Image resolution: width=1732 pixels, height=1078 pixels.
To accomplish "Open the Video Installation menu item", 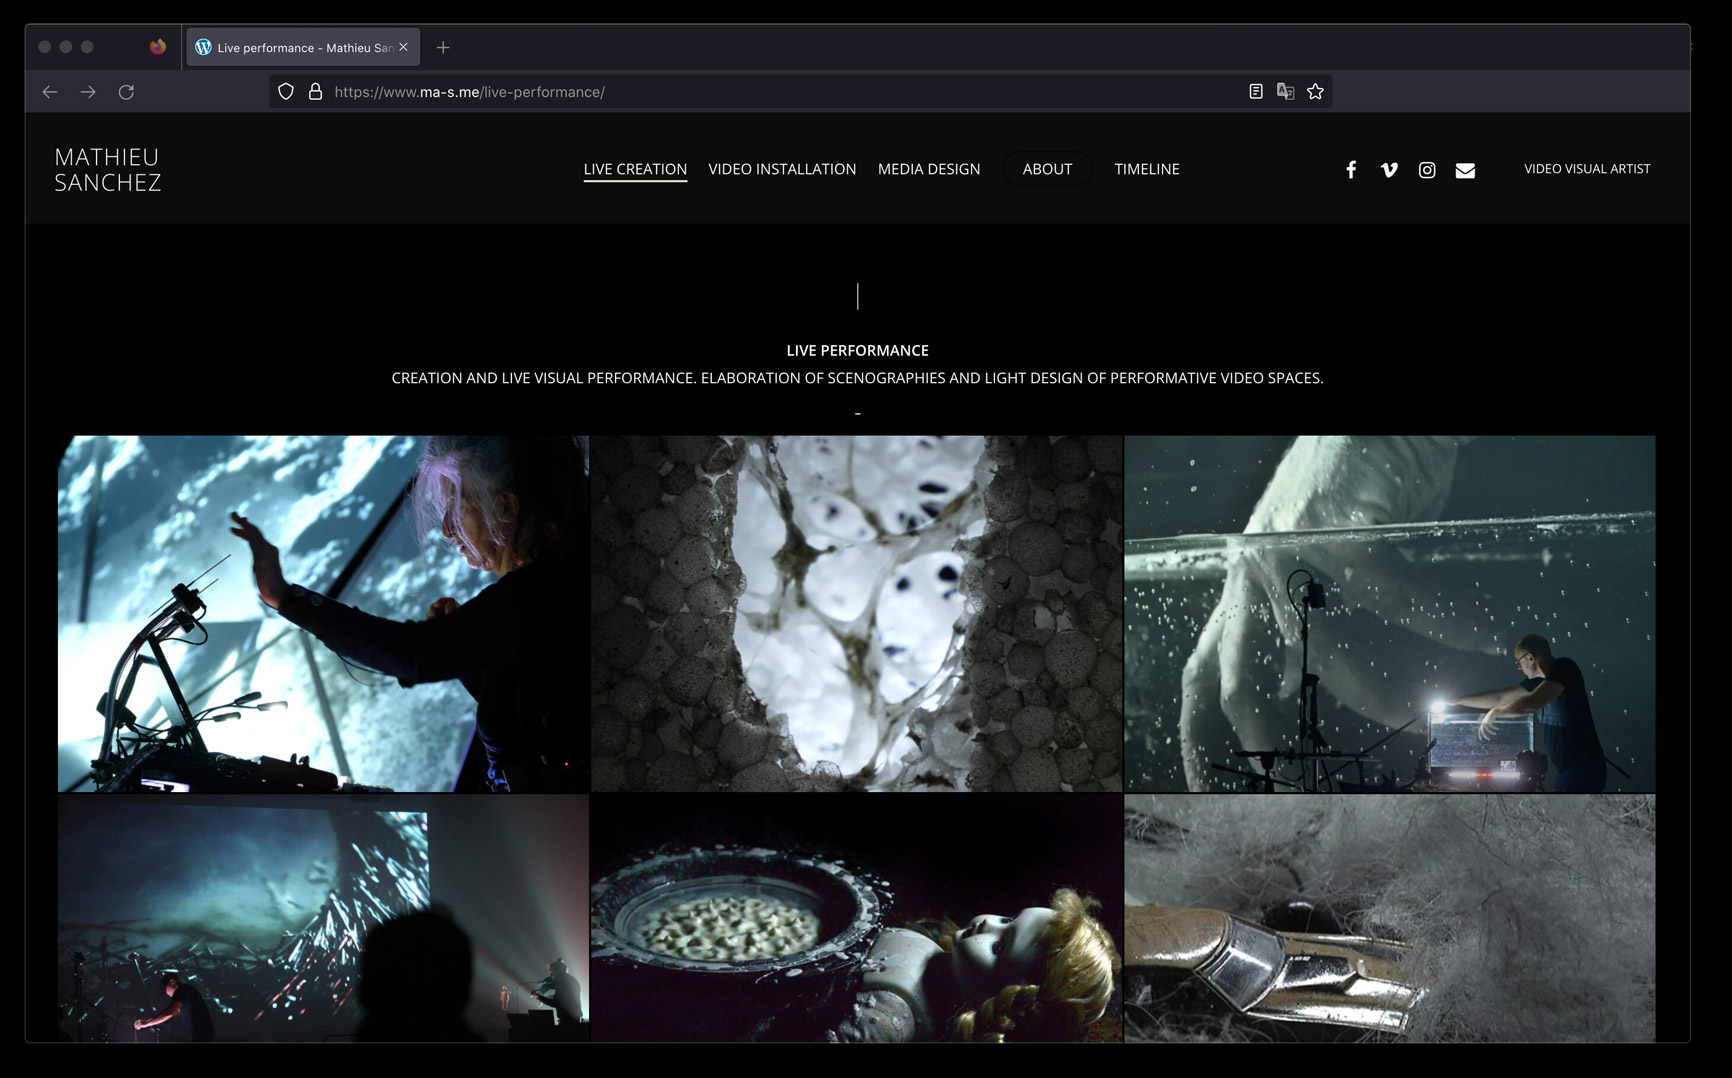I will tap(782, 169).
